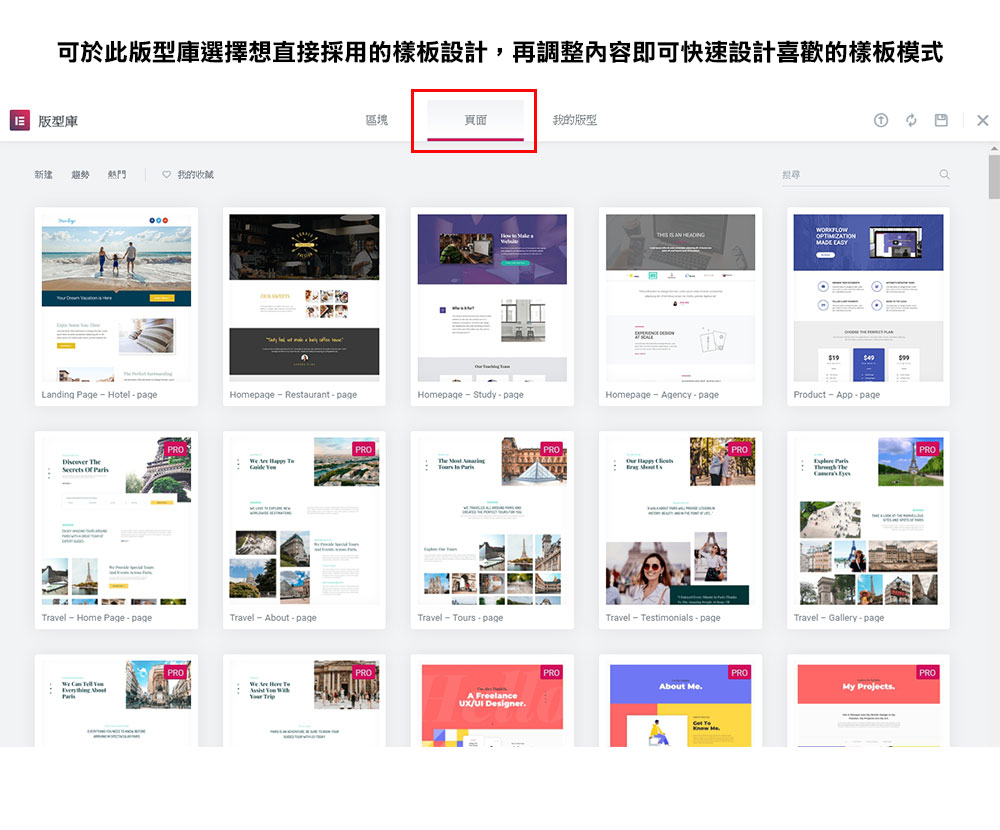Click the 'Homepage – Study - page' caption
Image resolution: width=1000 pixels, height=830 pixels.
pos(471,395)
